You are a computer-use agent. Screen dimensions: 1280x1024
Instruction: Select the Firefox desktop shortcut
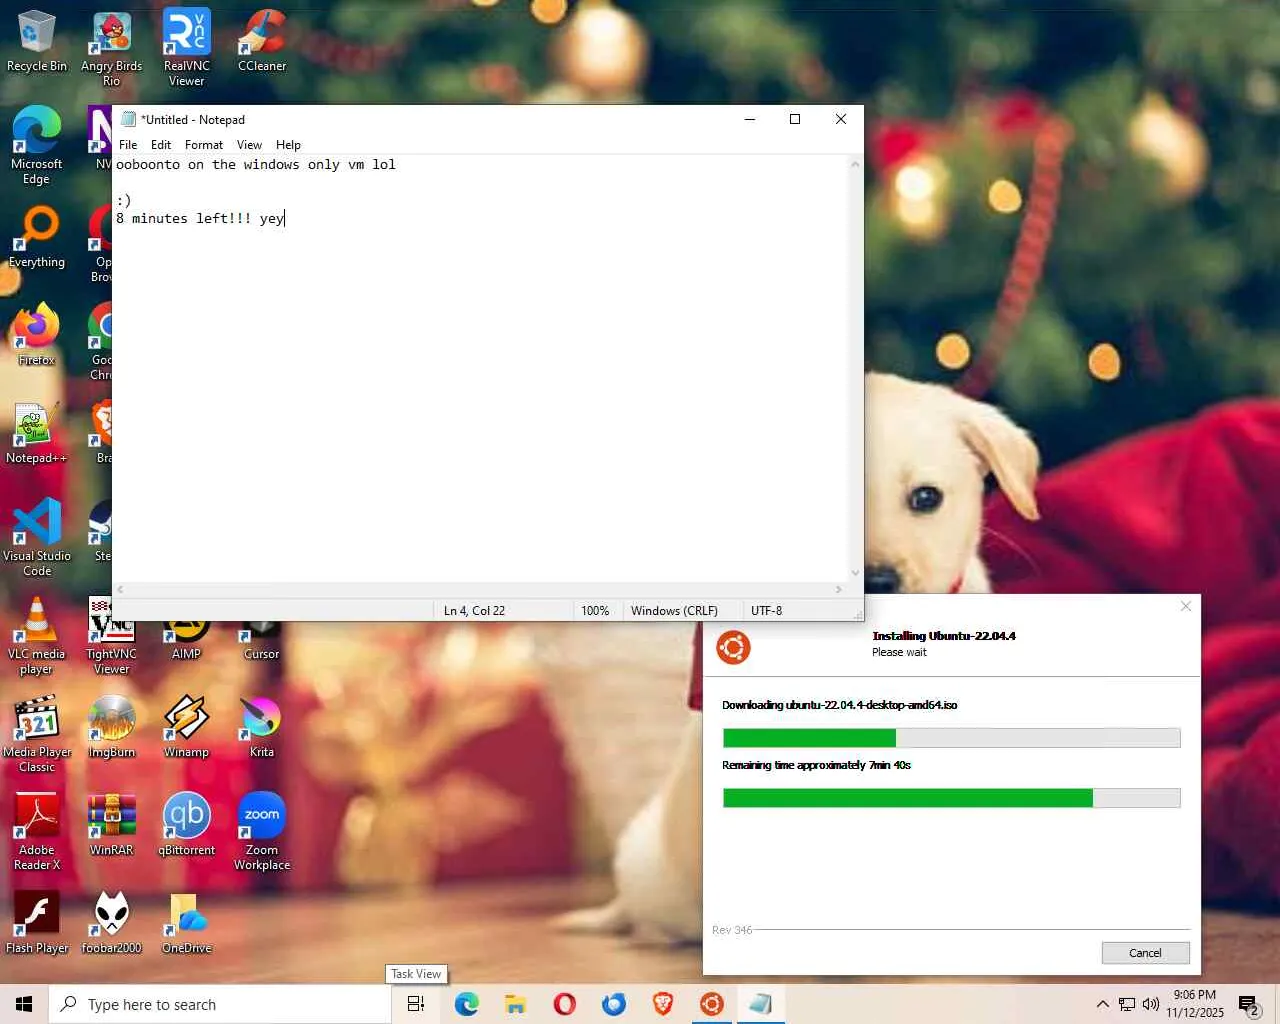coord(37,335)
